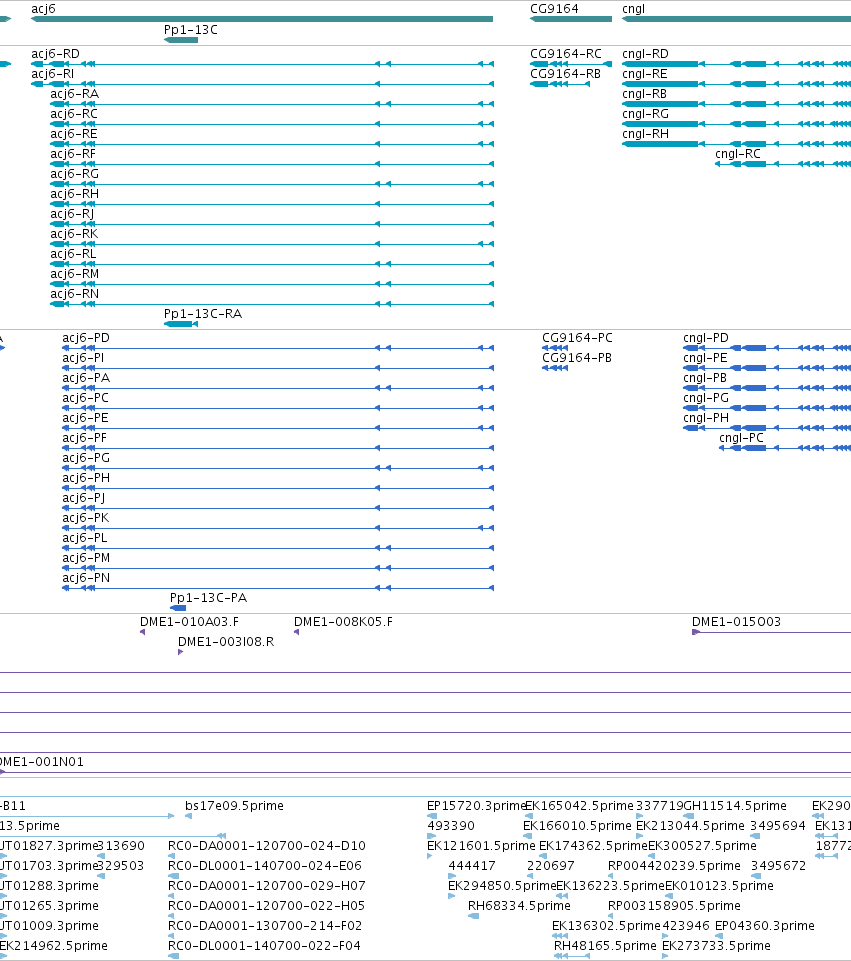Select protein acj6-PK
The height and width of the screenshot is (961, 851).
tap(86, 518)
